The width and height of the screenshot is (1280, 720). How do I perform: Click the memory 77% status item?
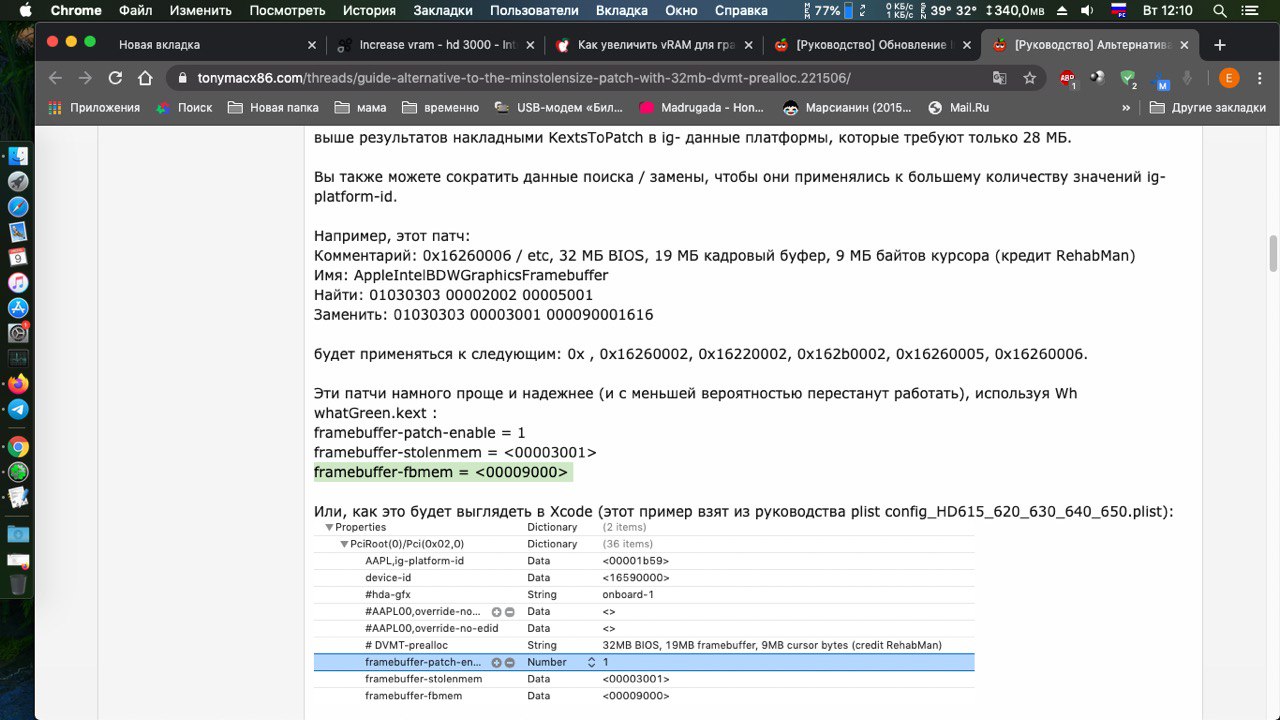coord(829,11)
